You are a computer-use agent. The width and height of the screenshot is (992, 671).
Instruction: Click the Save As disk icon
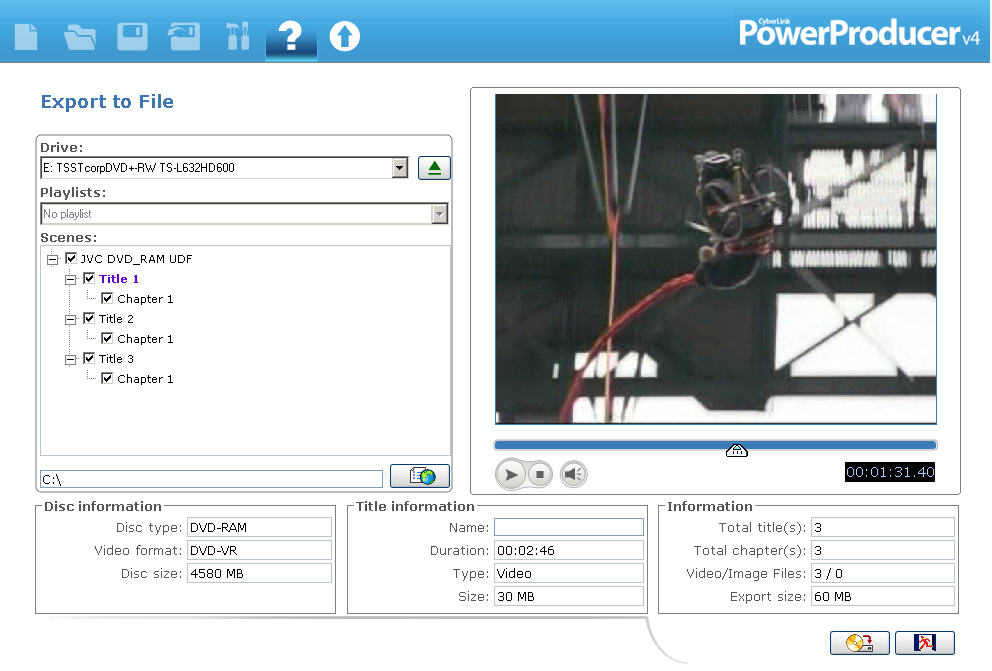point(184,36)
